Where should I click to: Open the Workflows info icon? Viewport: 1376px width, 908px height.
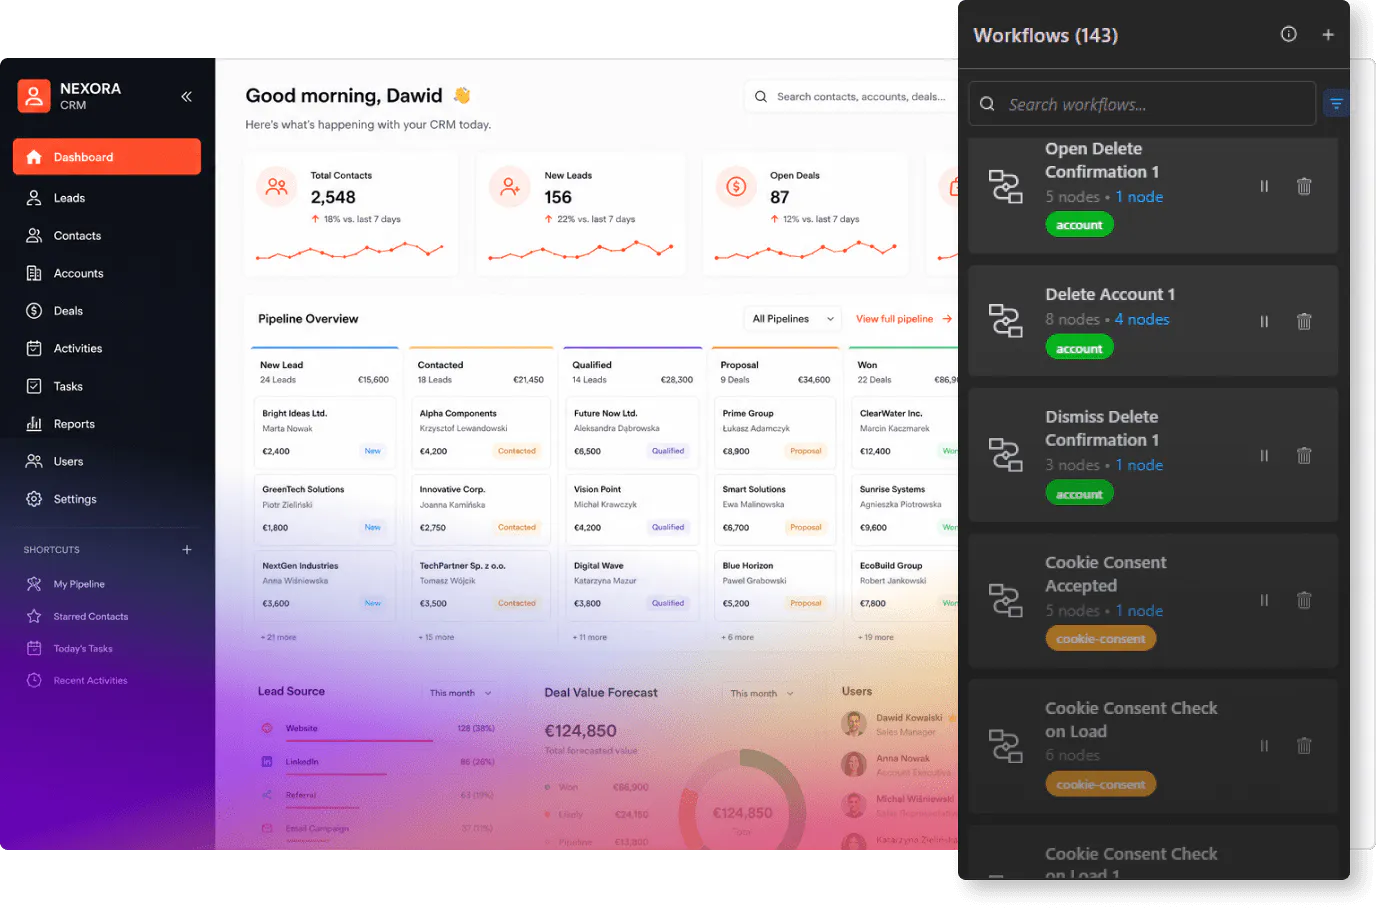(x=1289, y=34)
